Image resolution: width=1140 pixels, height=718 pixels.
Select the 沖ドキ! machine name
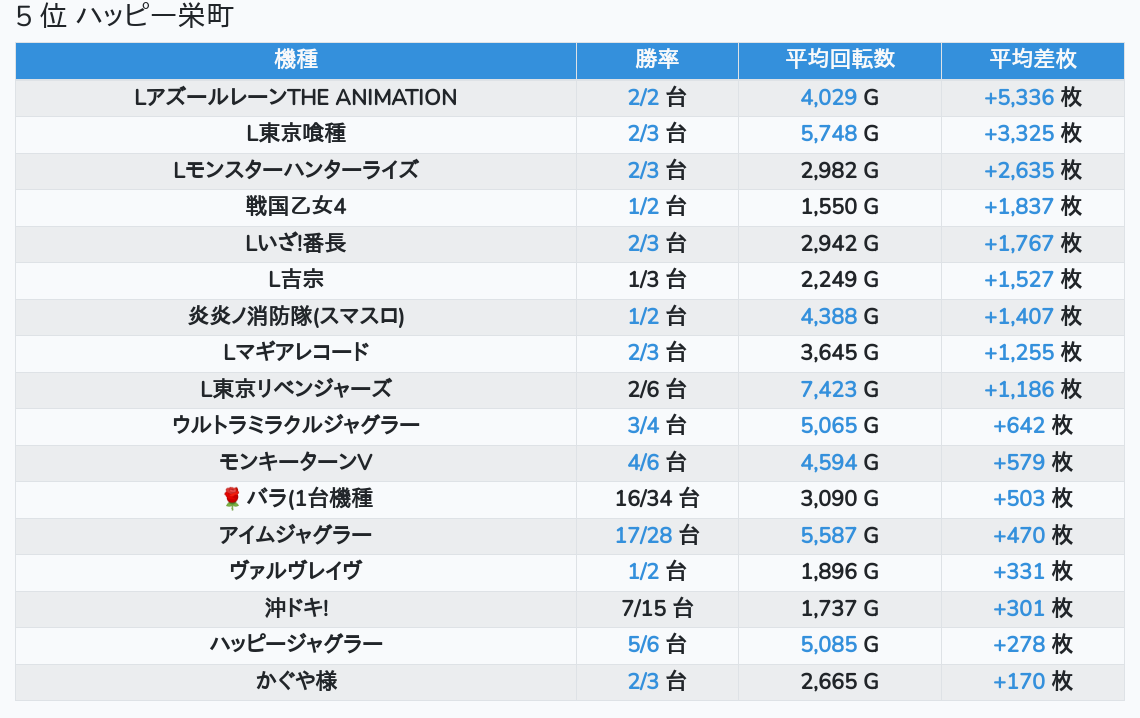tap(296, 608)
